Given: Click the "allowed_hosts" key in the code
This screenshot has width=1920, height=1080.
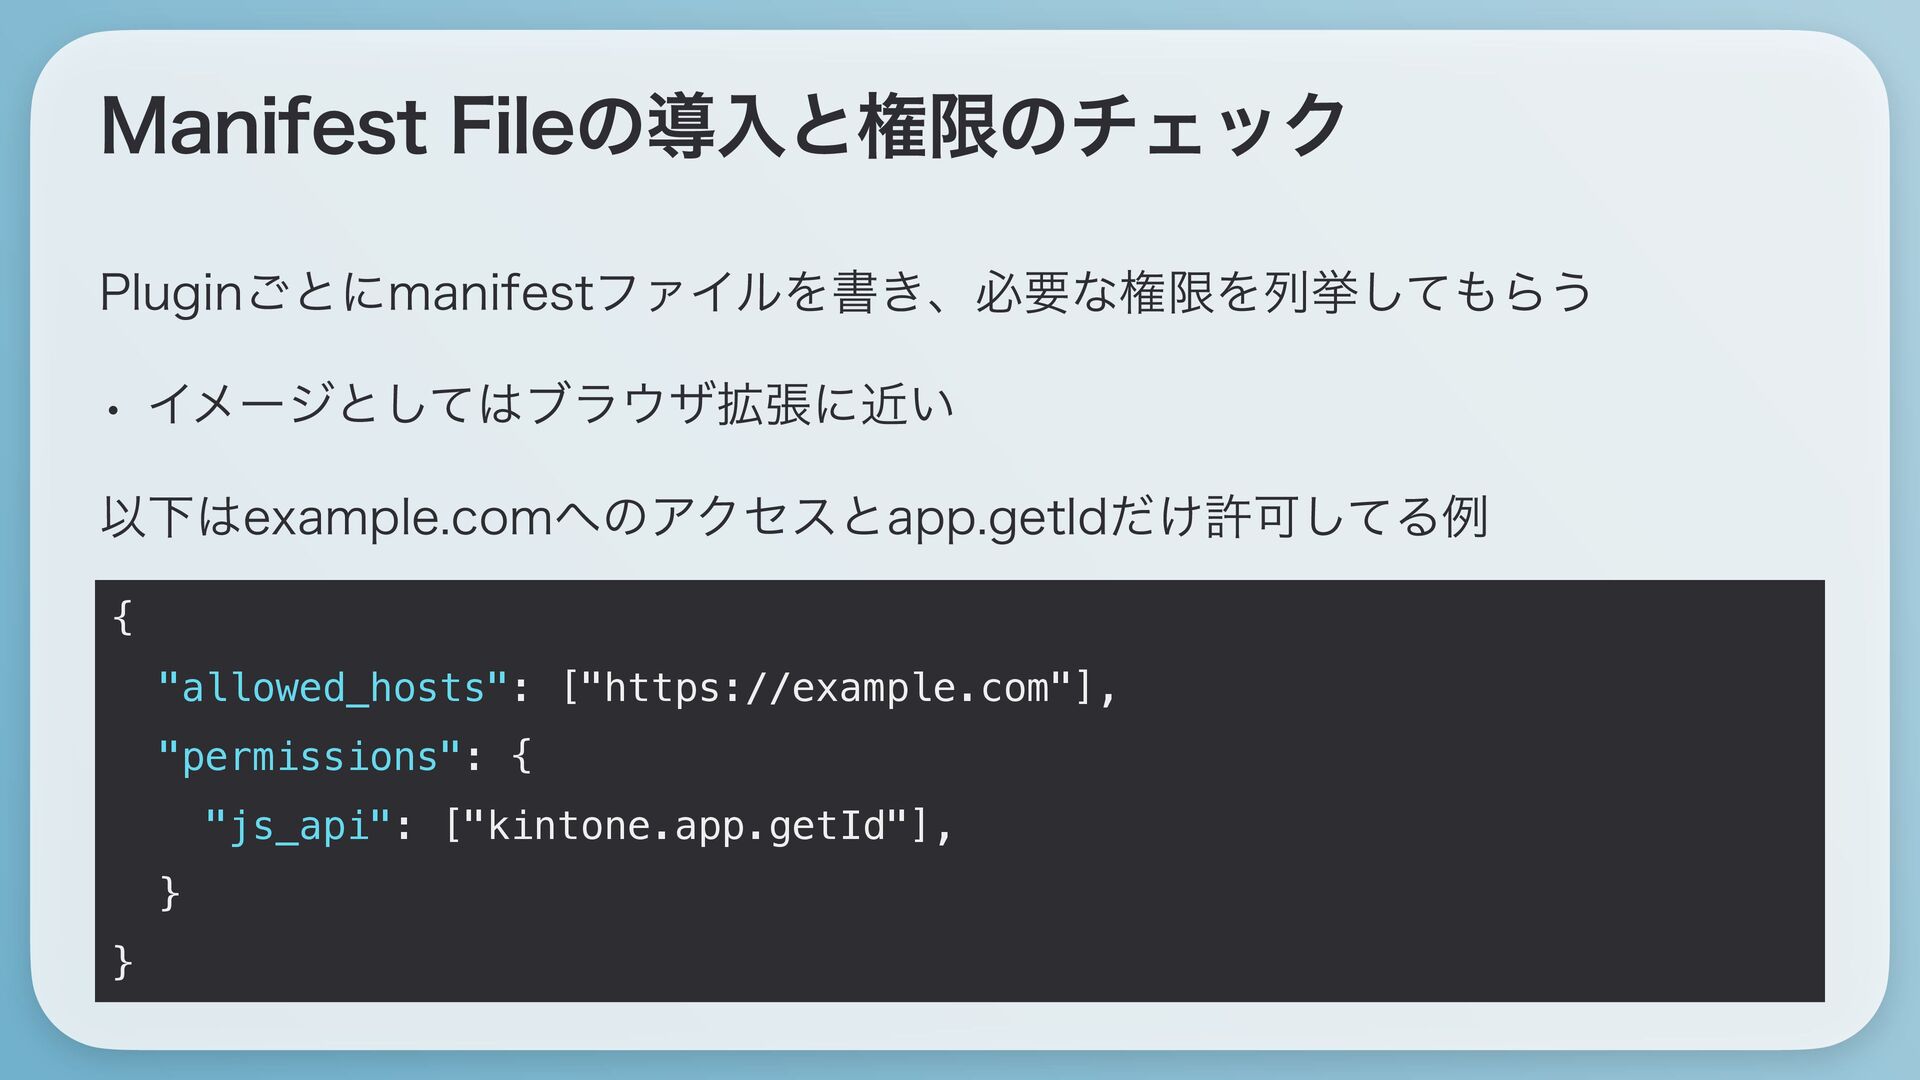Looking at the screenshot, I should (333, 688).
